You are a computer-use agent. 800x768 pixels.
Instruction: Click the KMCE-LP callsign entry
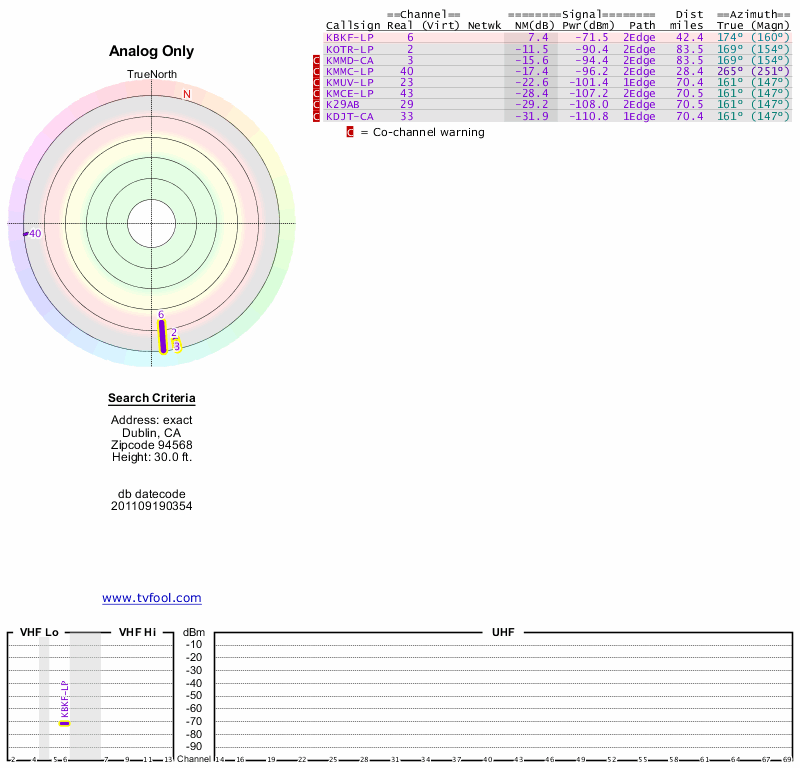(x=349, y=94)
